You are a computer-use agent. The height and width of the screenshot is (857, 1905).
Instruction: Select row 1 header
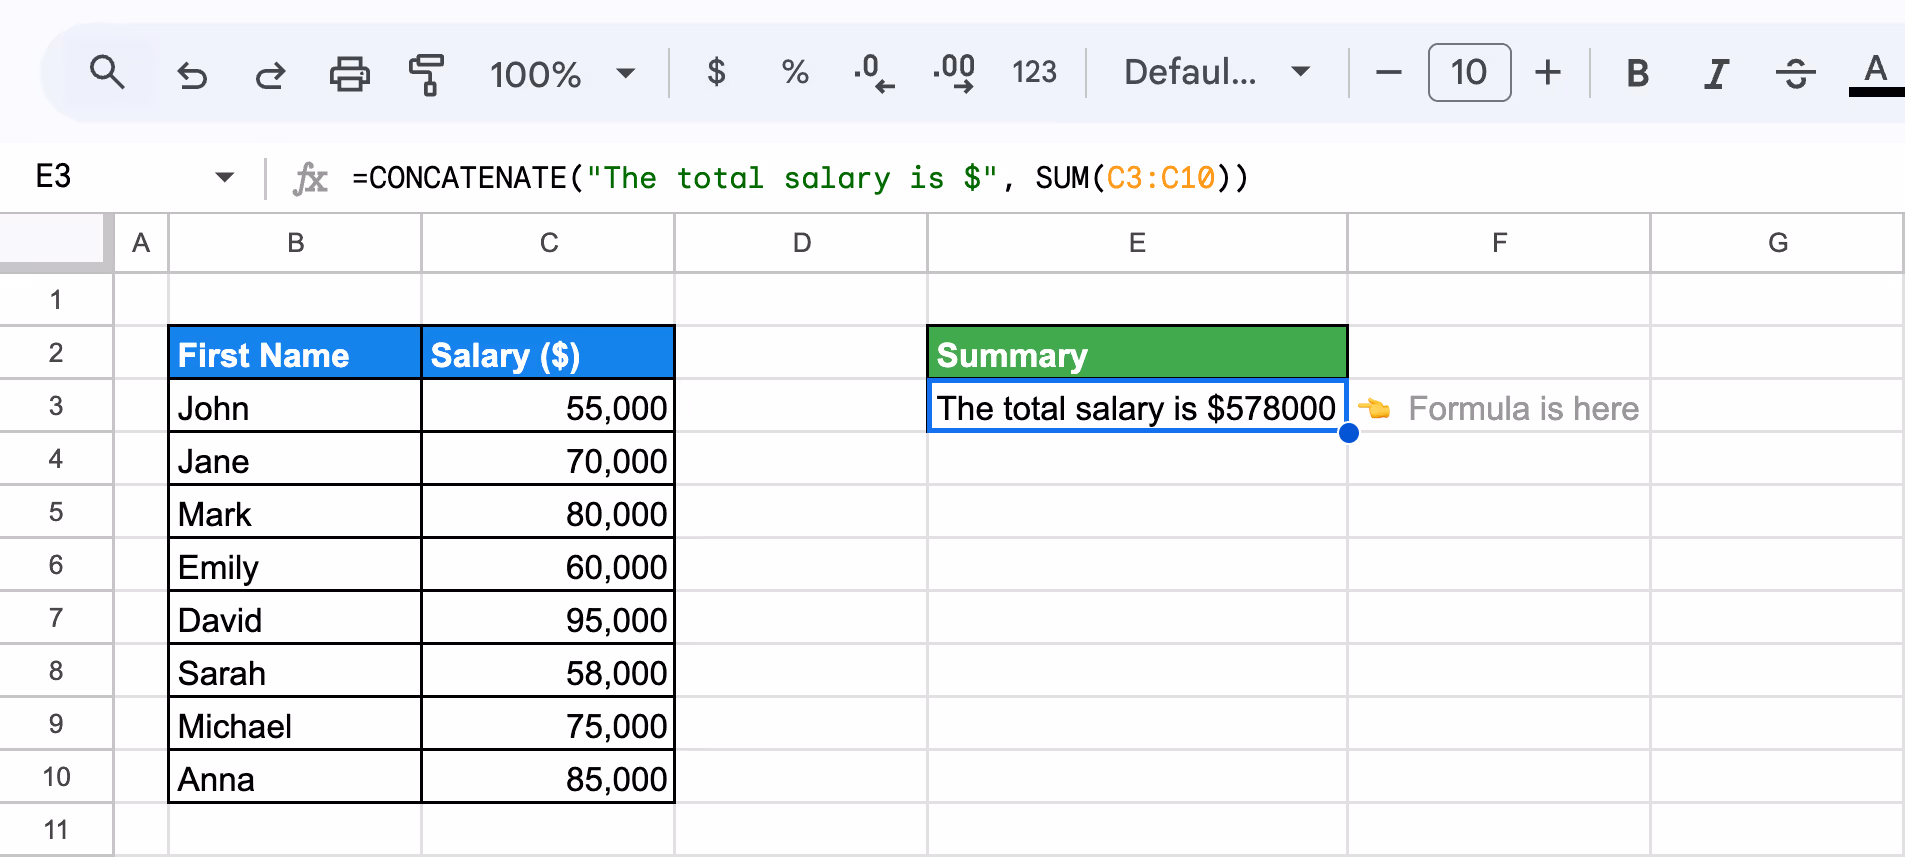[56, 299]
